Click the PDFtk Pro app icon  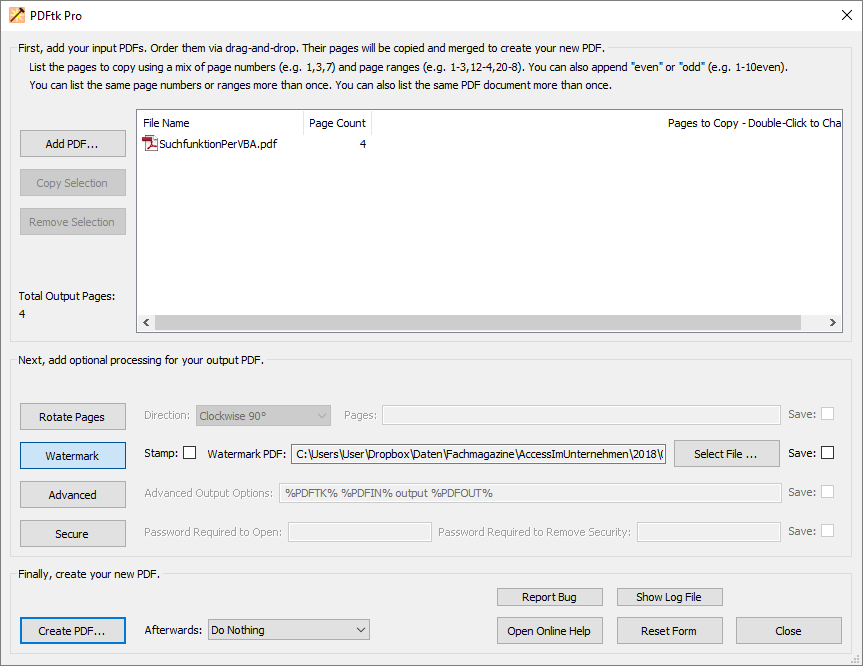(x=17, y=15)
